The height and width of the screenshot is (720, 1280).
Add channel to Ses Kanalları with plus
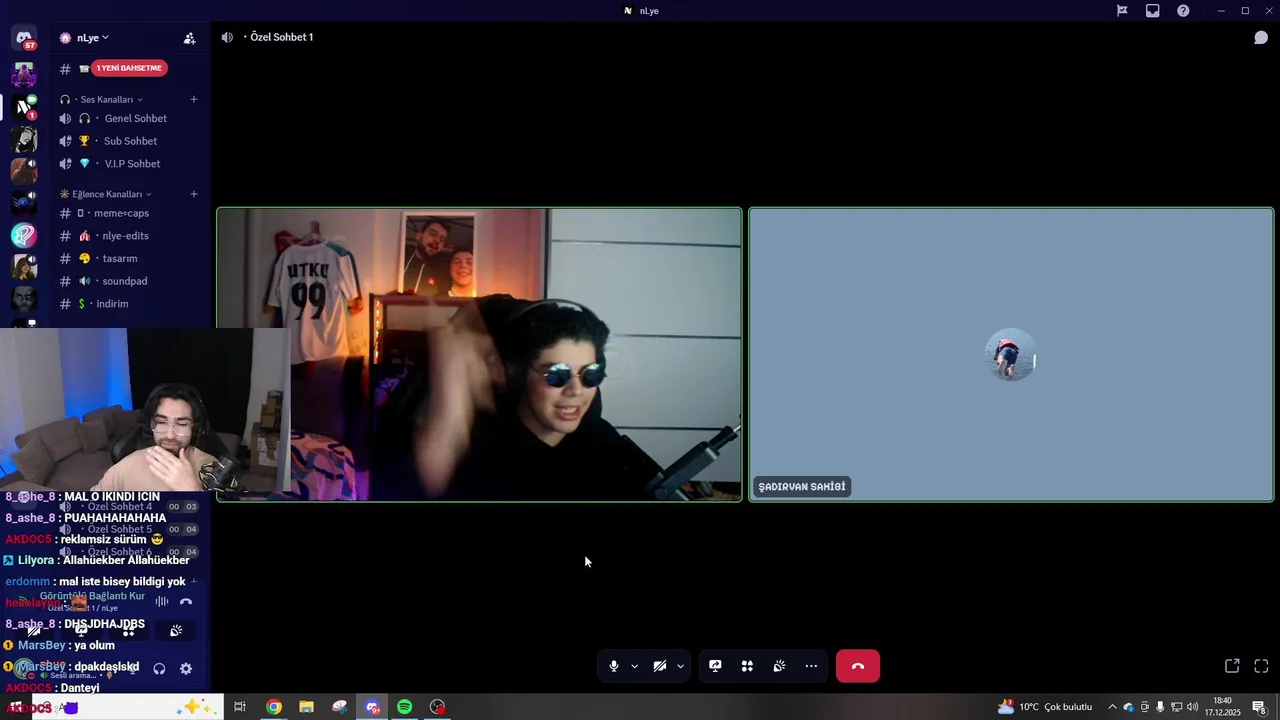(194, 100)
